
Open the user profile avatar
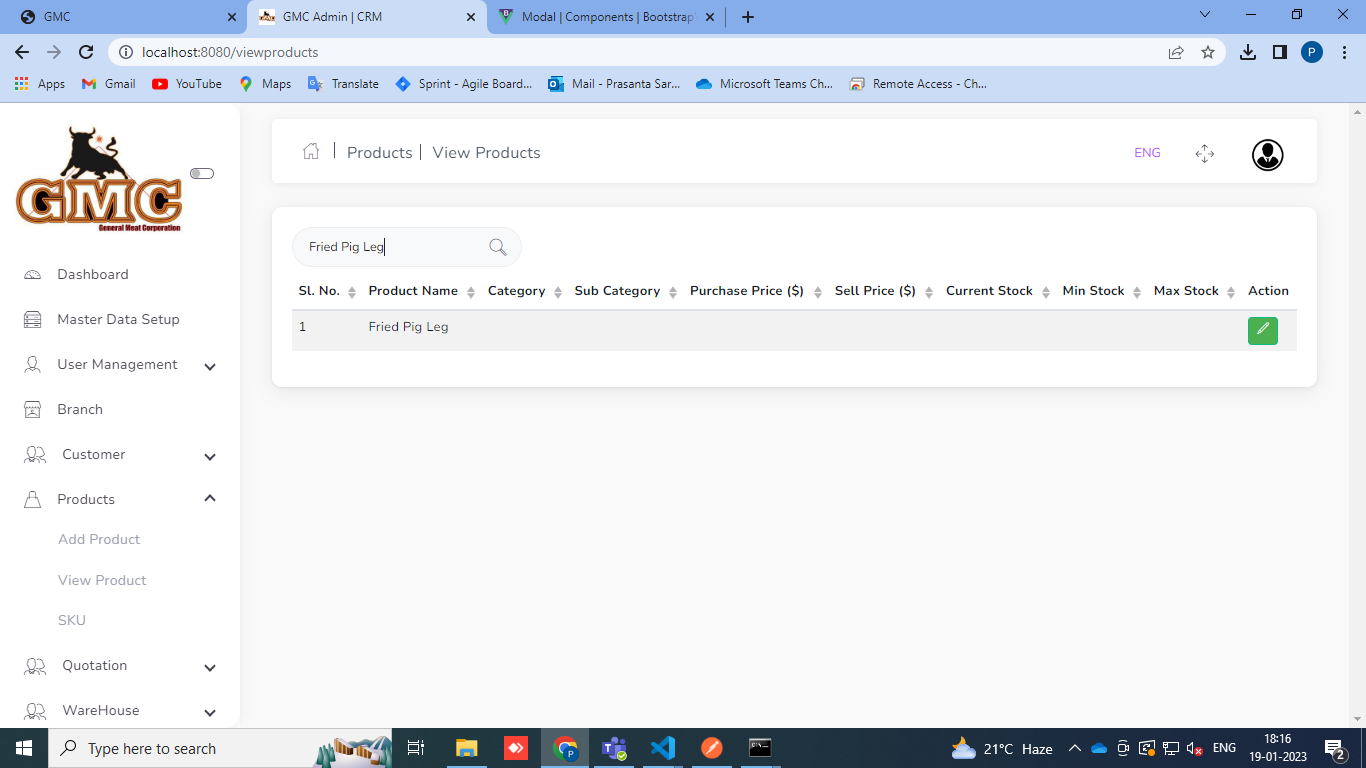pyautogui.click(x=1267, y=154)
